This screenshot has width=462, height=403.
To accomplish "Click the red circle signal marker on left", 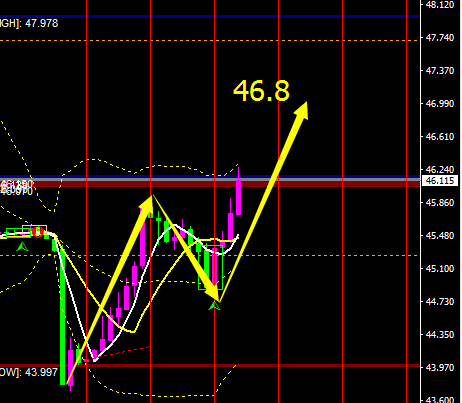I will tap(38, 232).
